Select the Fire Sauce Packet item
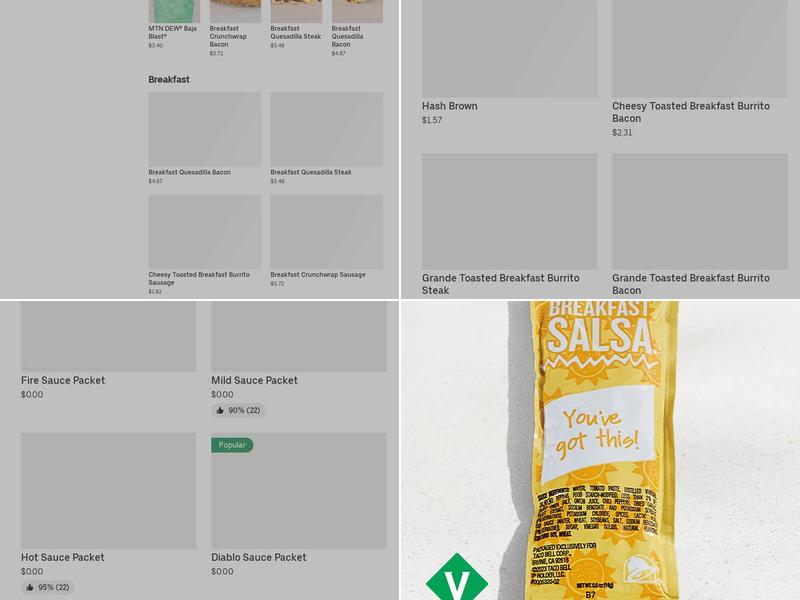This screenshot has width=800, height=600. point(108,351)
